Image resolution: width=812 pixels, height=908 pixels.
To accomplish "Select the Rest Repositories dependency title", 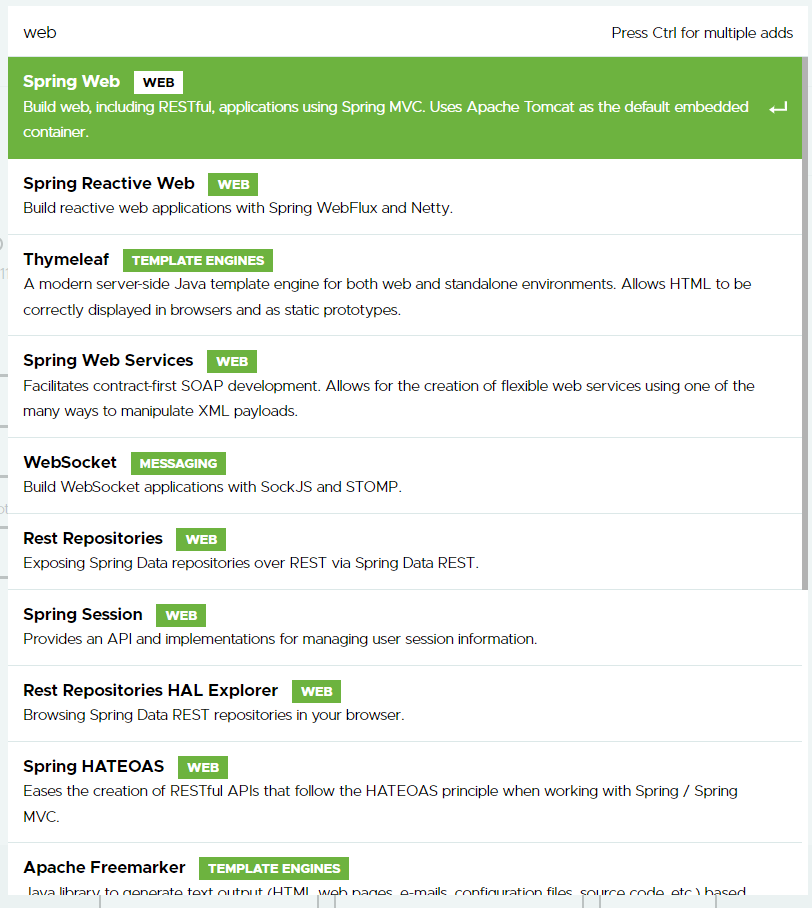I will [x=93, y=538].
